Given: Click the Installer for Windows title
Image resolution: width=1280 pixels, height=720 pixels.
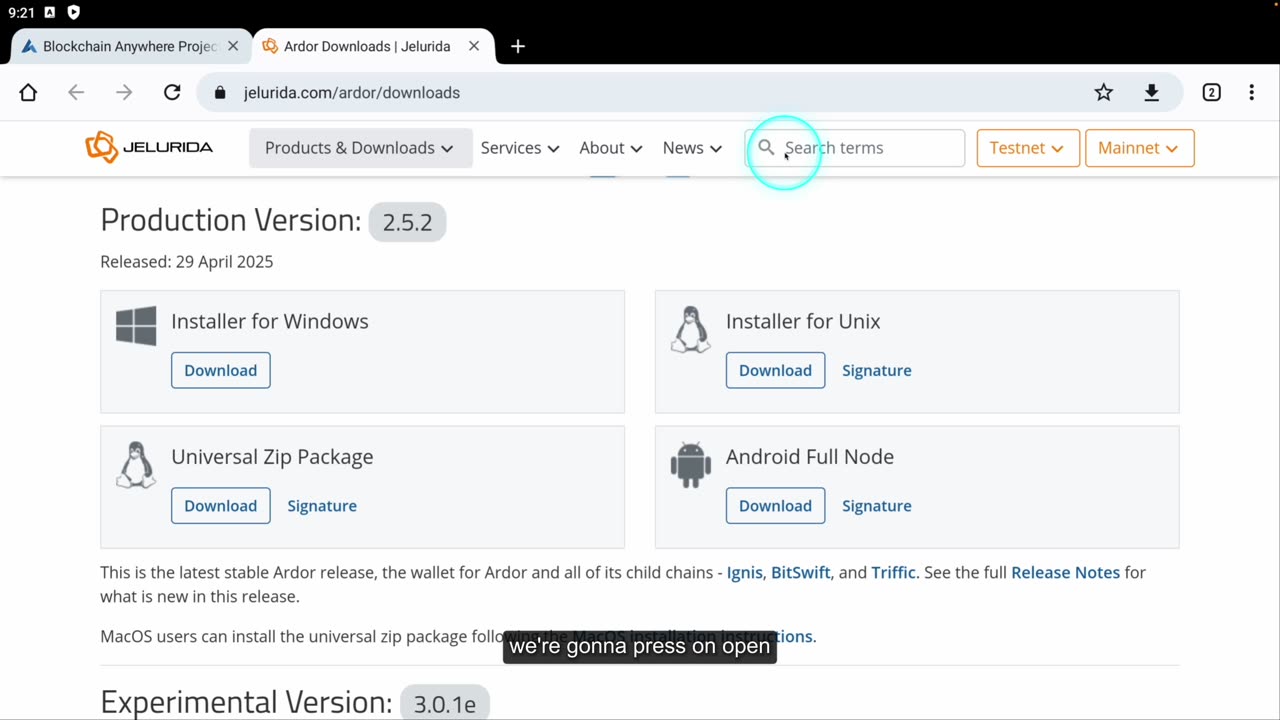Looking at the screenshot, I should (x=270, y=321).
